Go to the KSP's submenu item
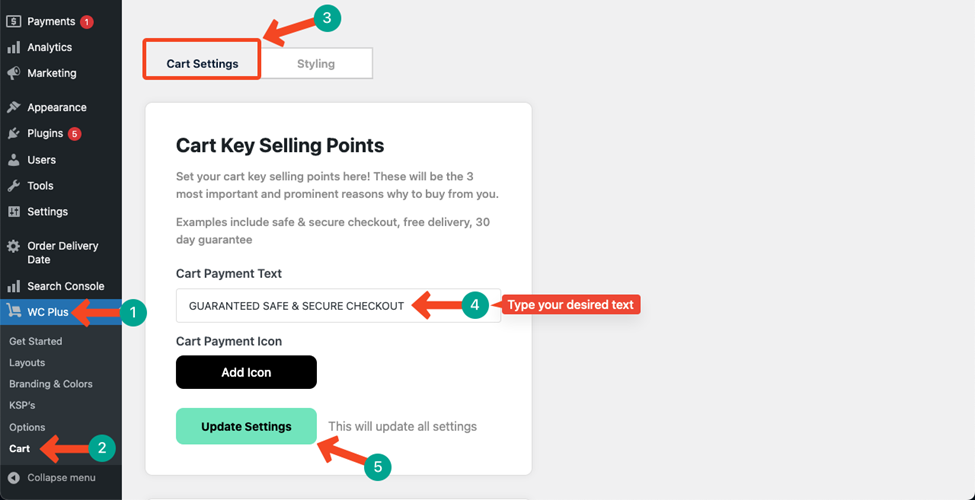This screenshot has height=500, width=975. (22, 405)
